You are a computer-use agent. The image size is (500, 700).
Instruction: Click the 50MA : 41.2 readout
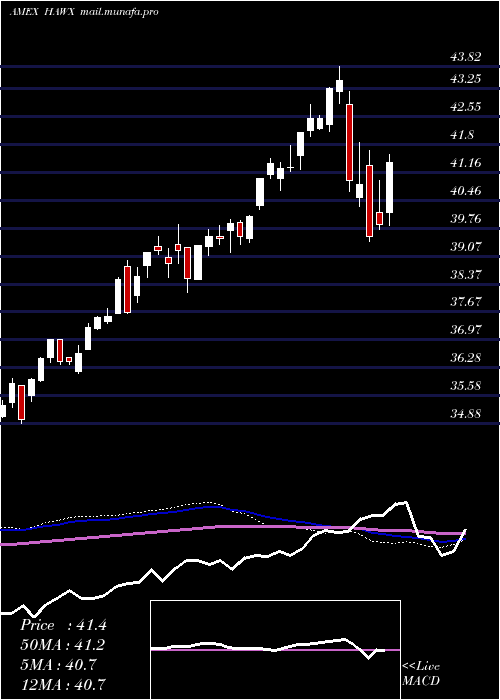pos(63,645)
